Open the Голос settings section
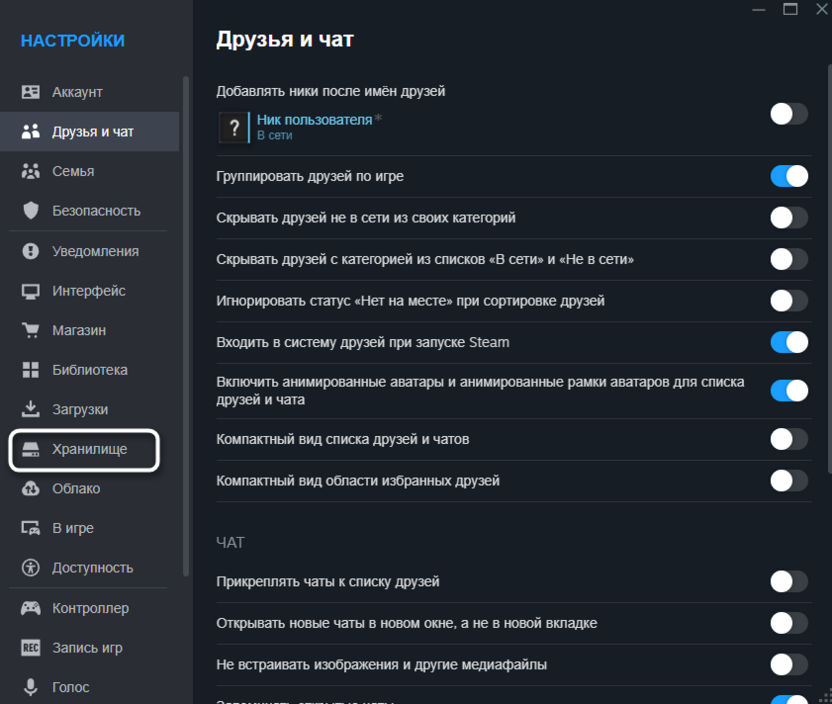Viewport: 832px width, 704px height. (x=89, y=687)
